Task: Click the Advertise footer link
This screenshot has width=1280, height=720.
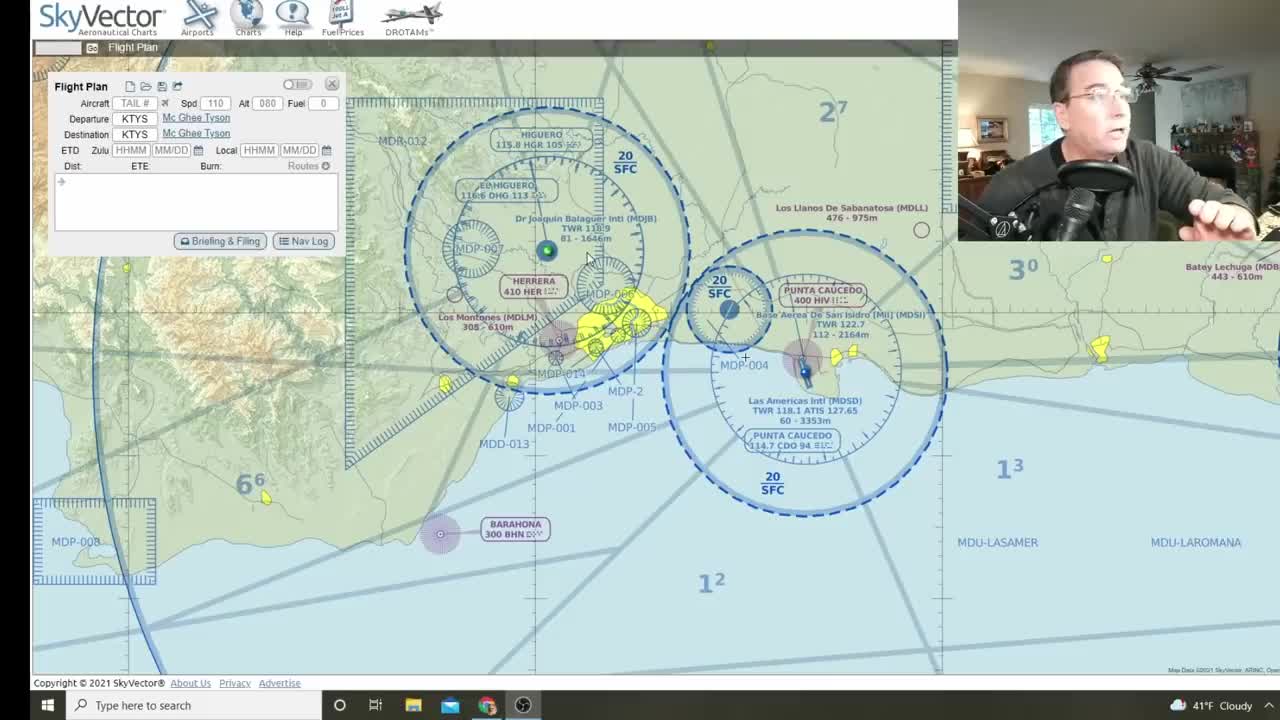Action: pyautogui.click(x=279, y=683)
